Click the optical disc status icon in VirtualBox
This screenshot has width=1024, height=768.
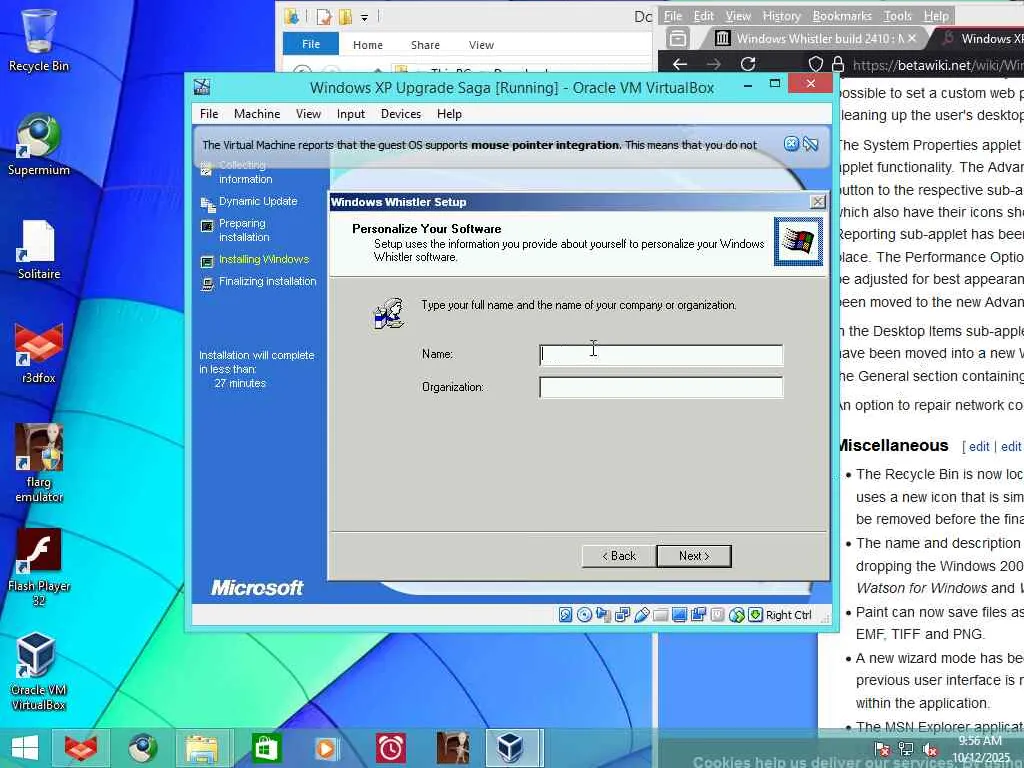coord(584,615)
